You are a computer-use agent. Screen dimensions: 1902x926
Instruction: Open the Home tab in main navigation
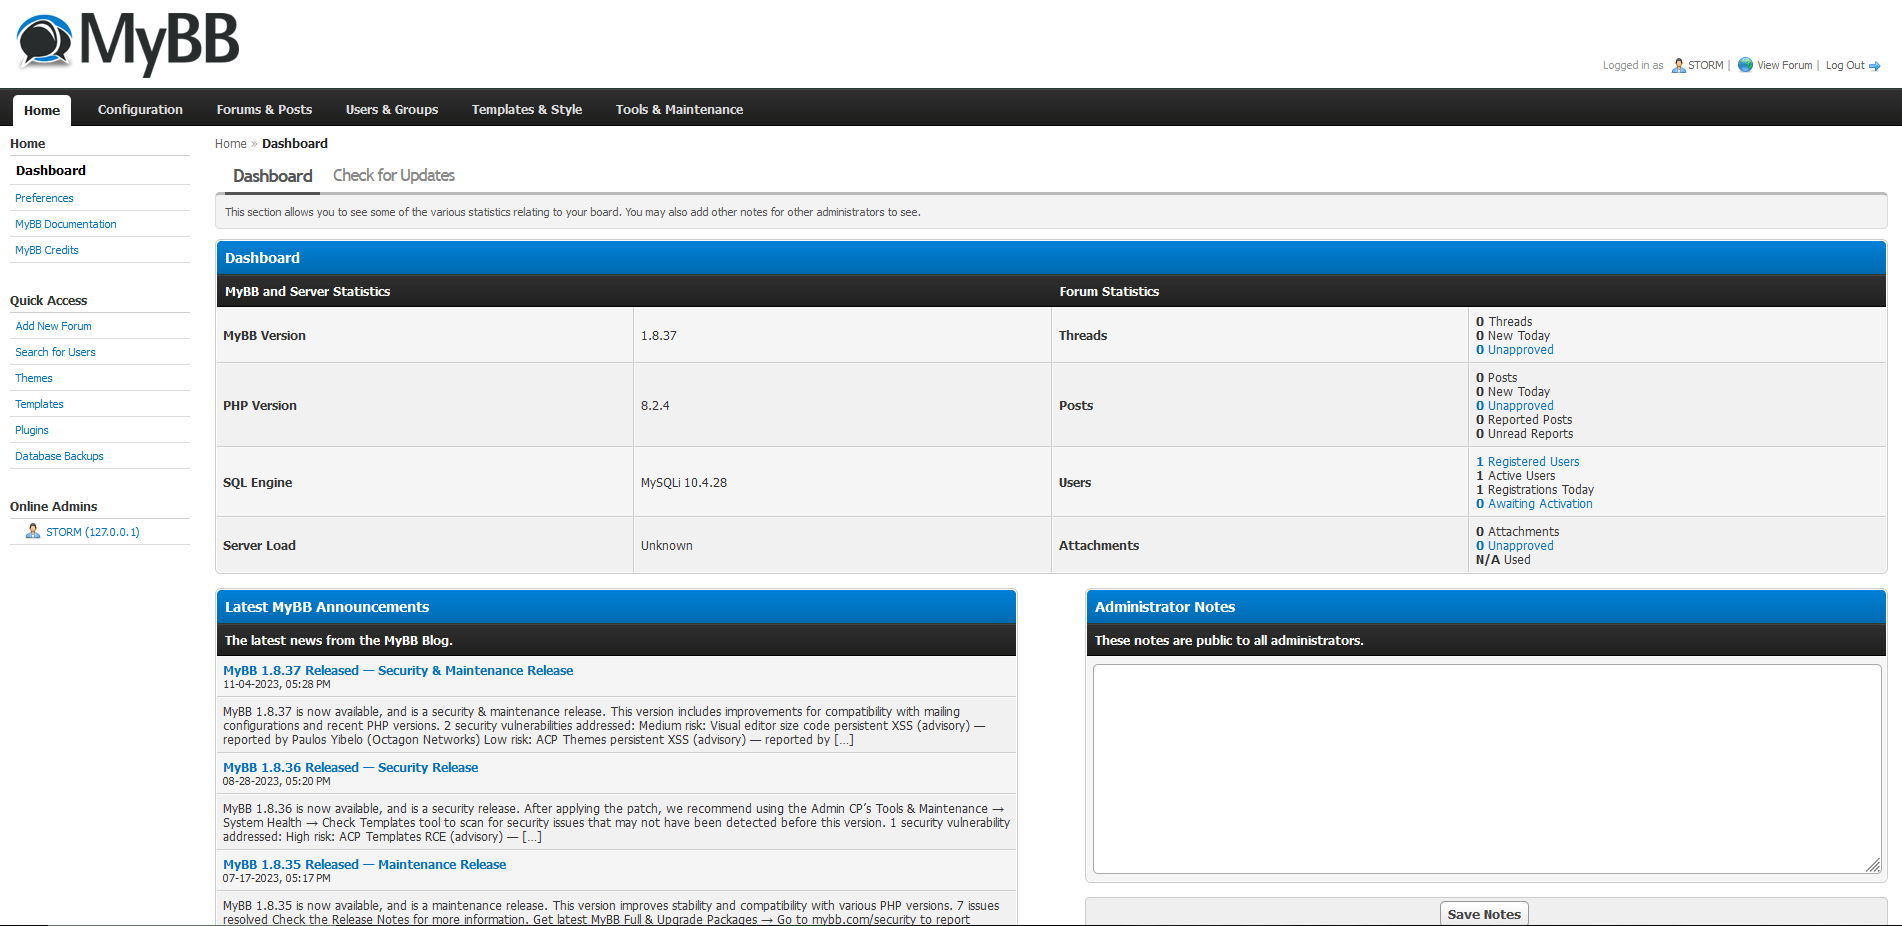tap(42, 110)
